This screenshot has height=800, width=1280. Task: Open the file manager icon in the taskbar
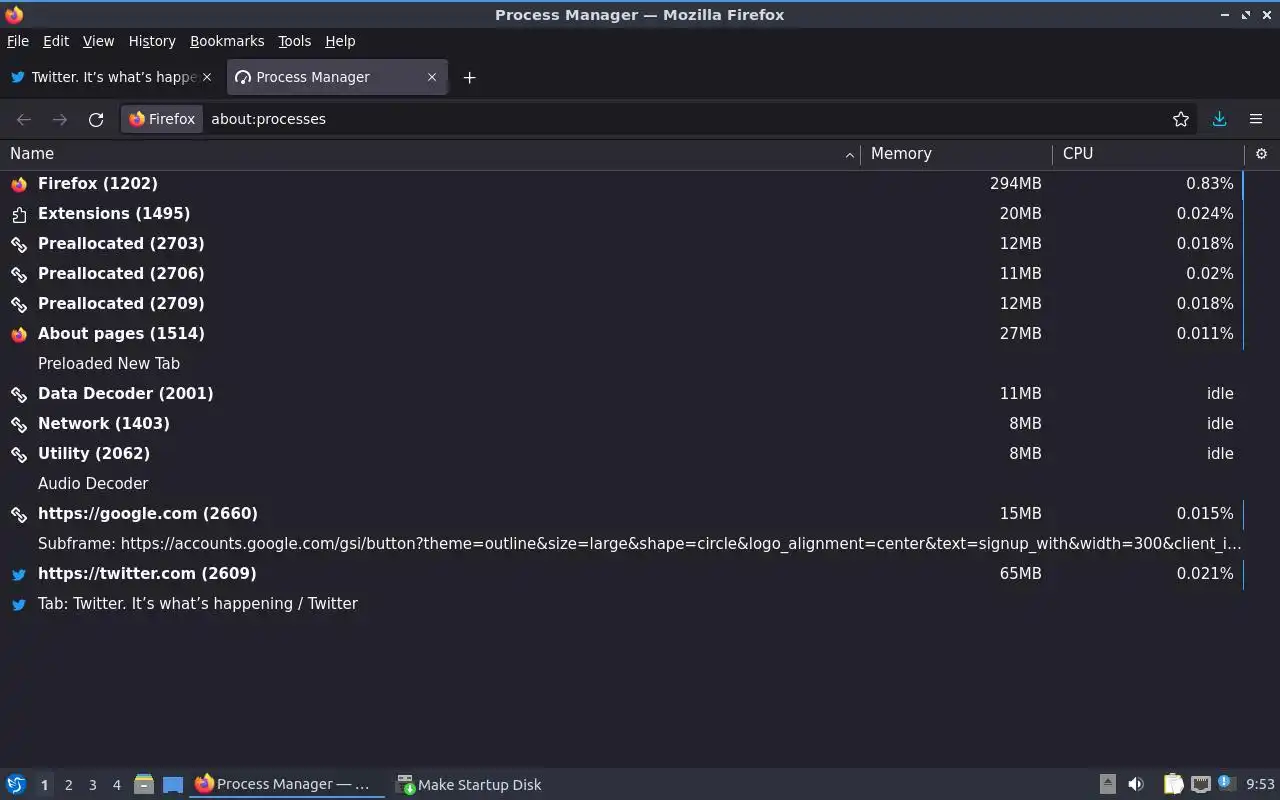click(x=144, y=784)
